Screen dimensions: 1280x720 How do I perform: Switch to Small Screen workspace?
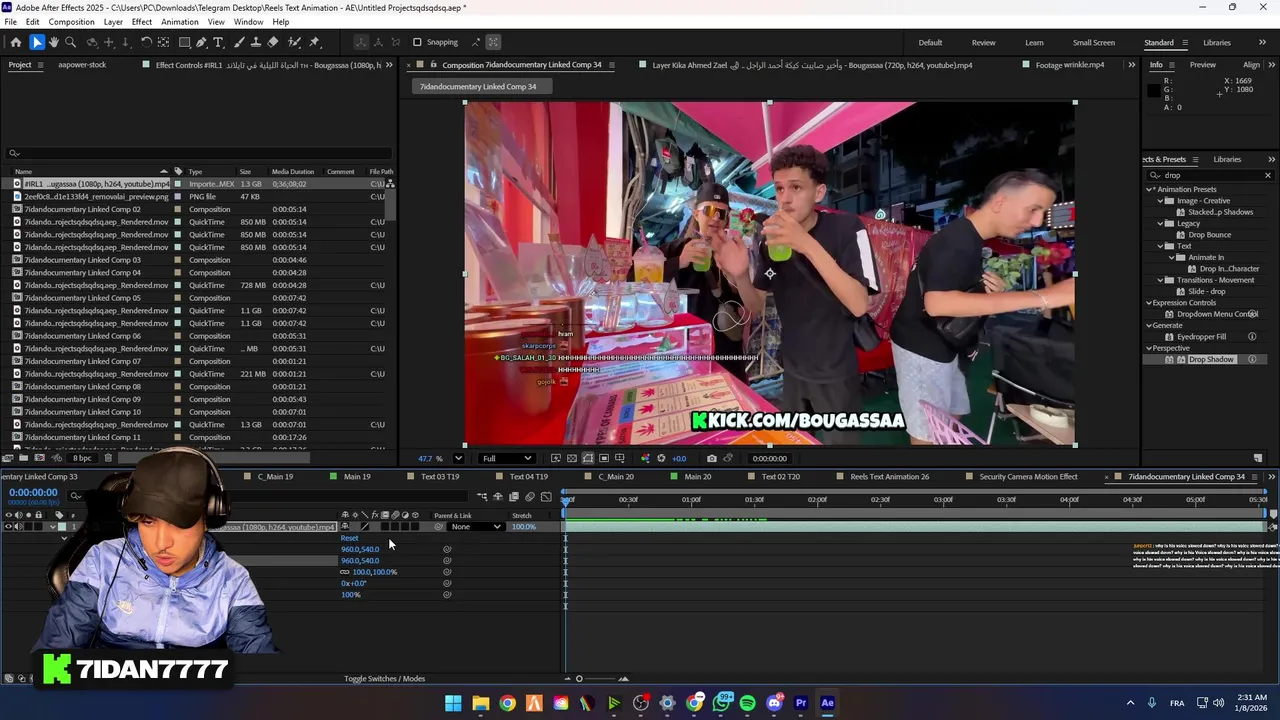click(1094, 42)
